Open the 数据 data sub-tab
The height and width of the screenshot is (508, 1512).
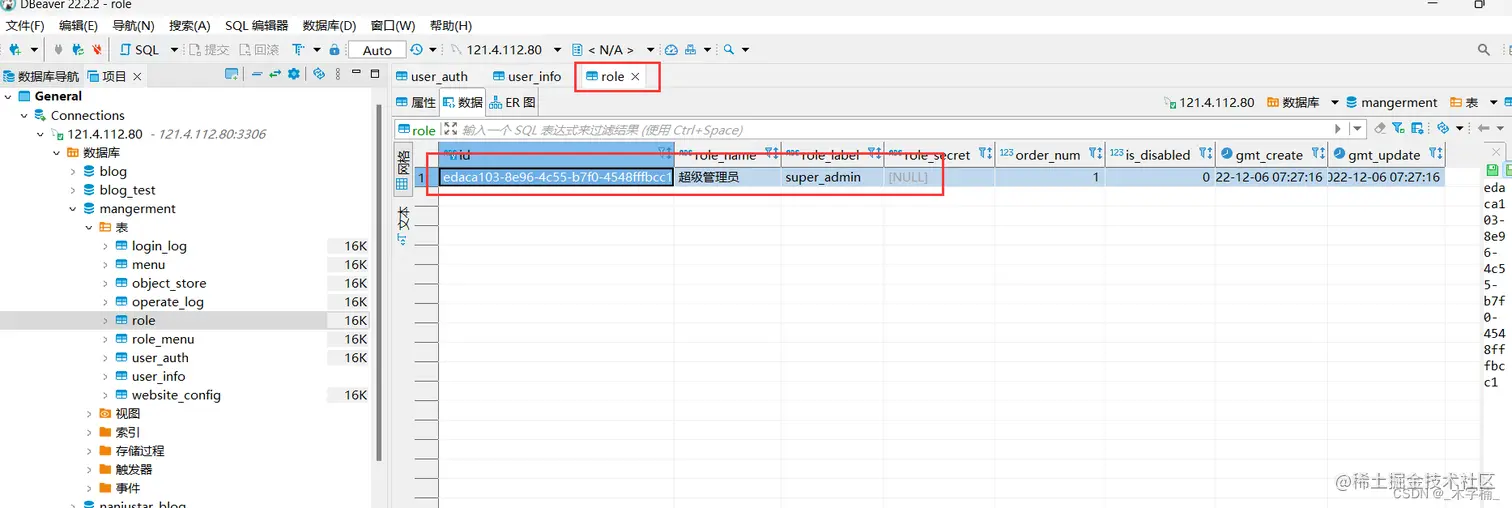[x=463, y=102]
